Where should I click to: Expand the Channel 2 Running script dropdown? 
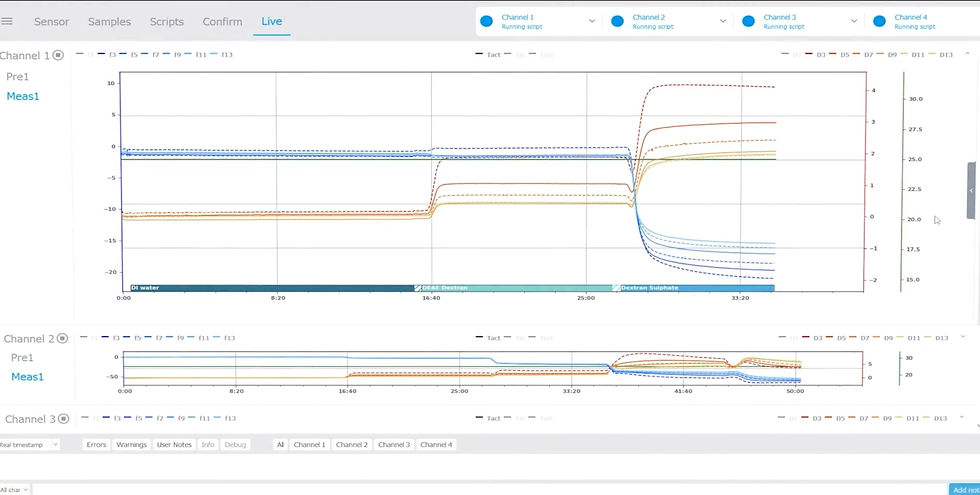coord(723,21)
